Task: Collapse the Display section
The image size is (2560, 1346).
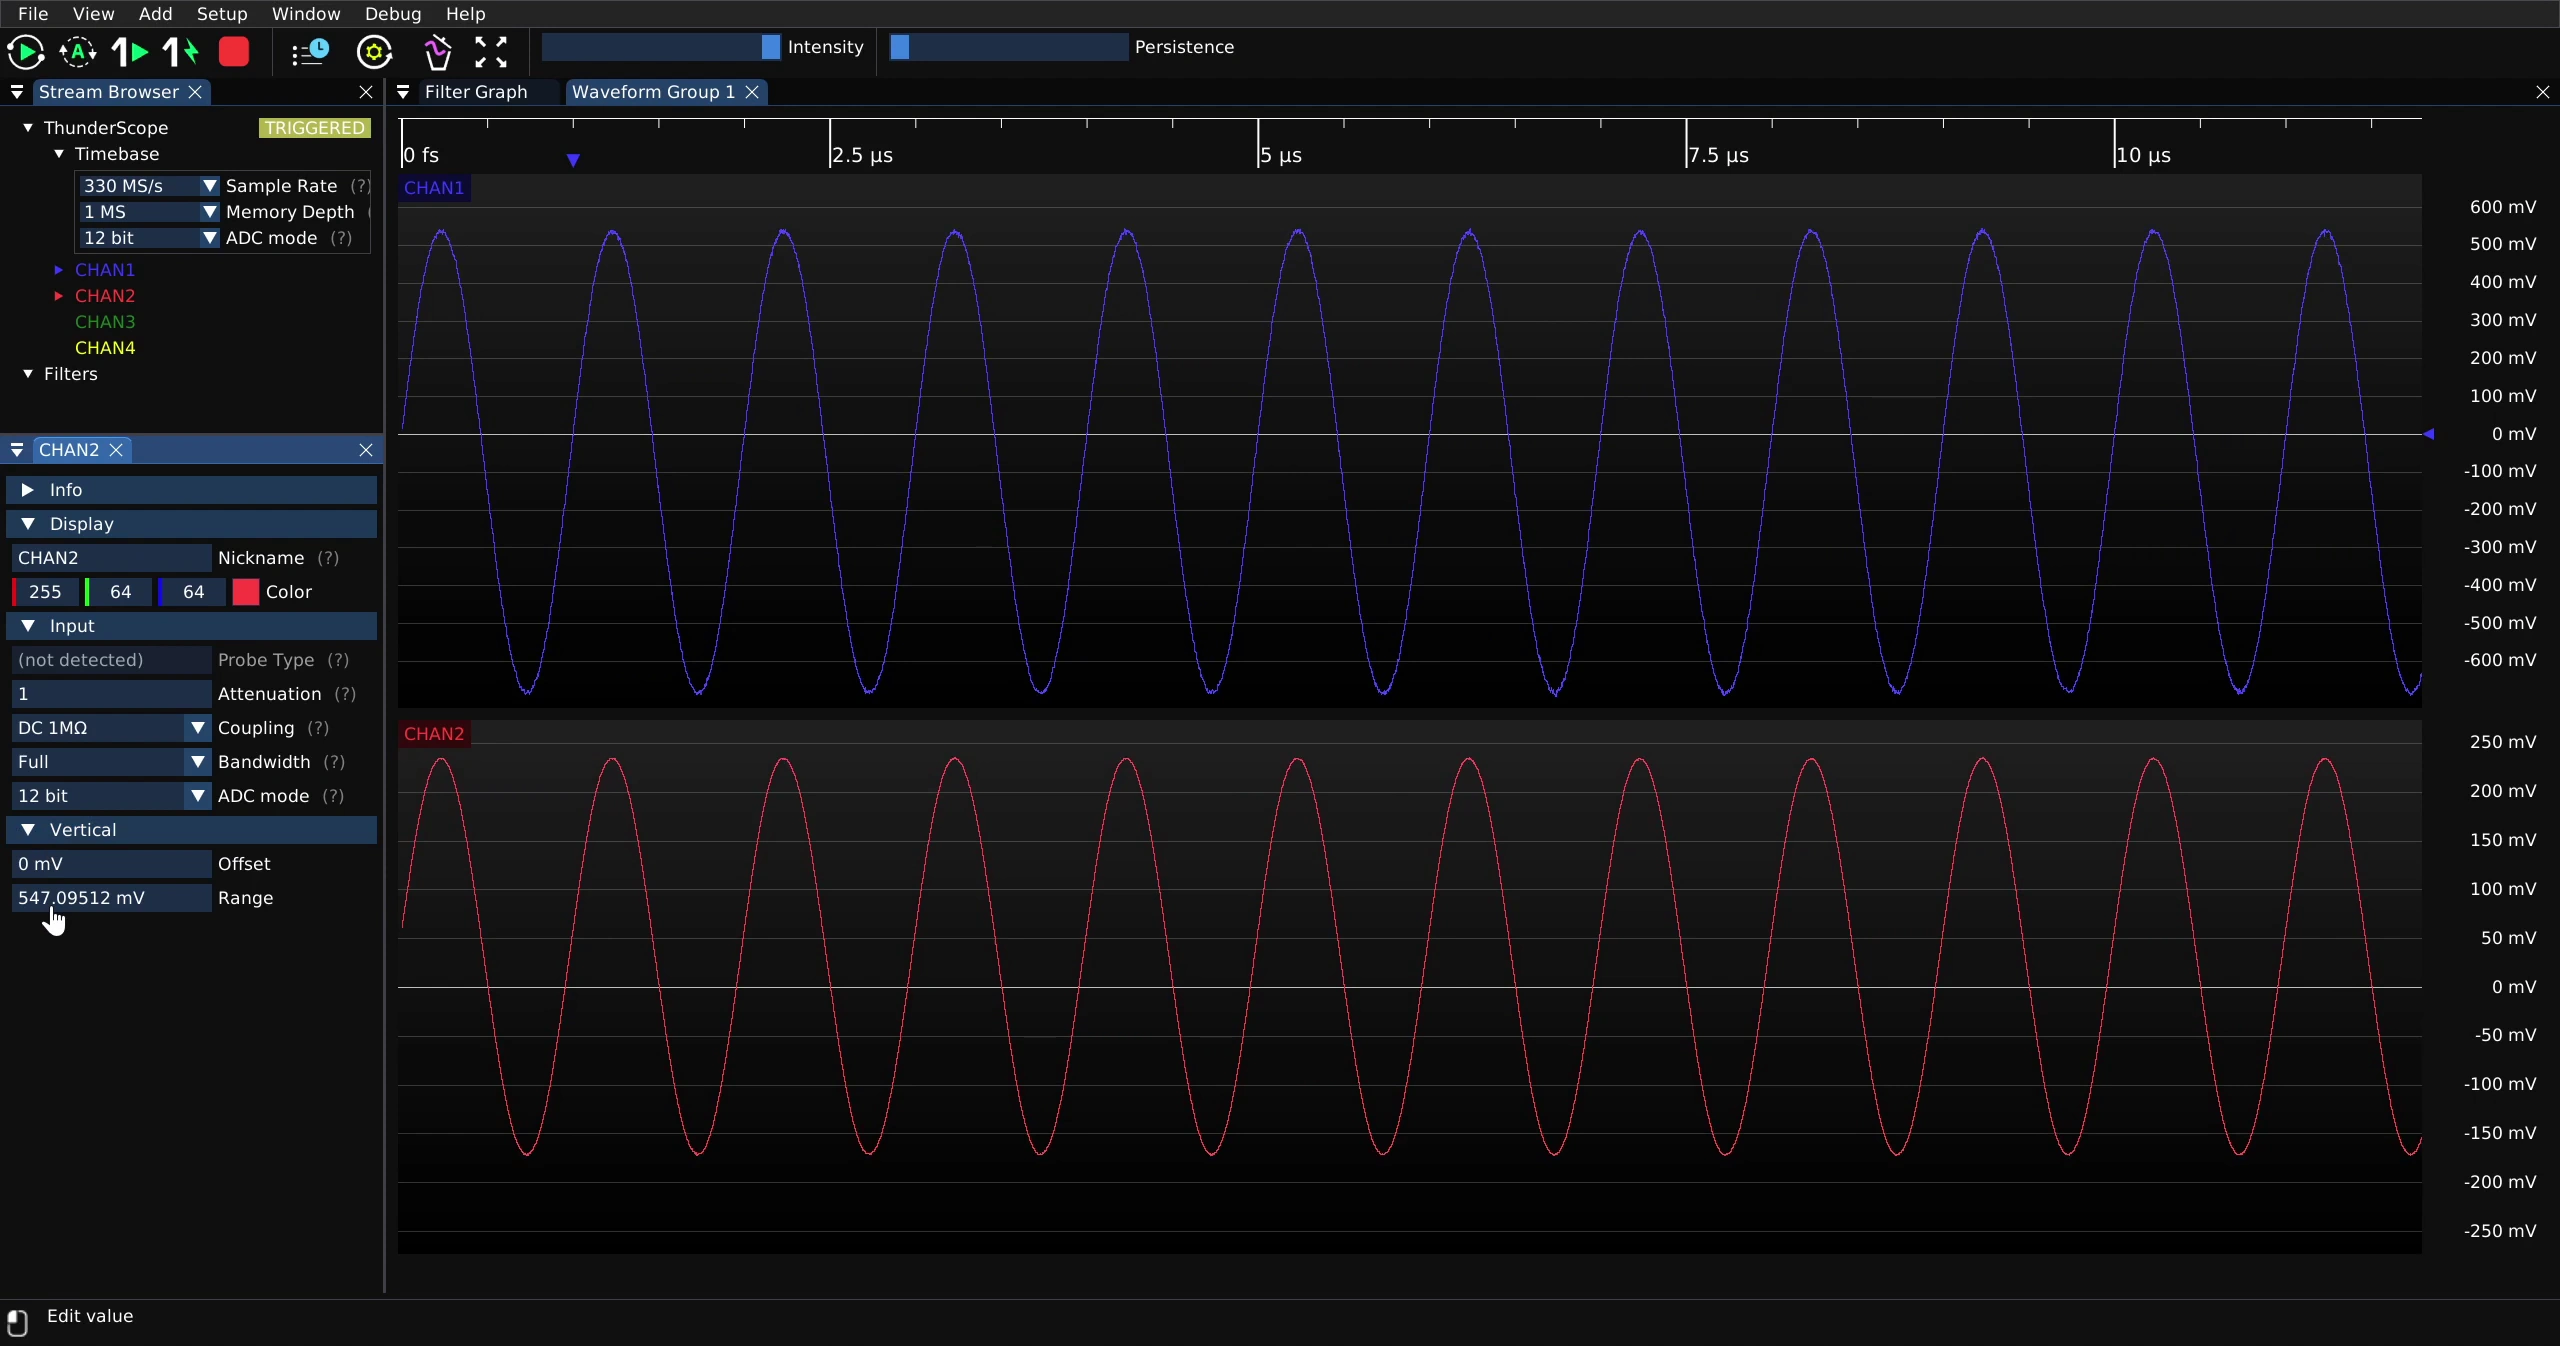Action: tap(192, 524)
